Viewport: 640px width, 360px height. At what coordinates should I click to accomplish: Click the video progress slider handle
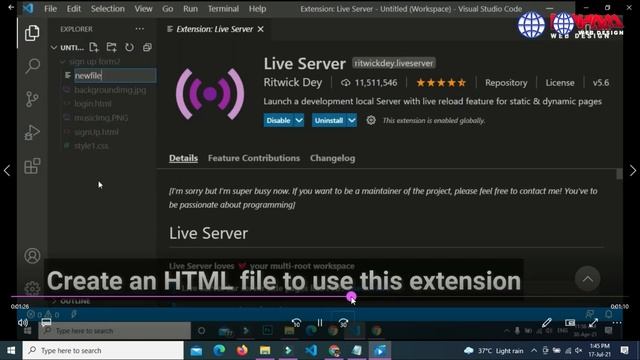(351, 297)
